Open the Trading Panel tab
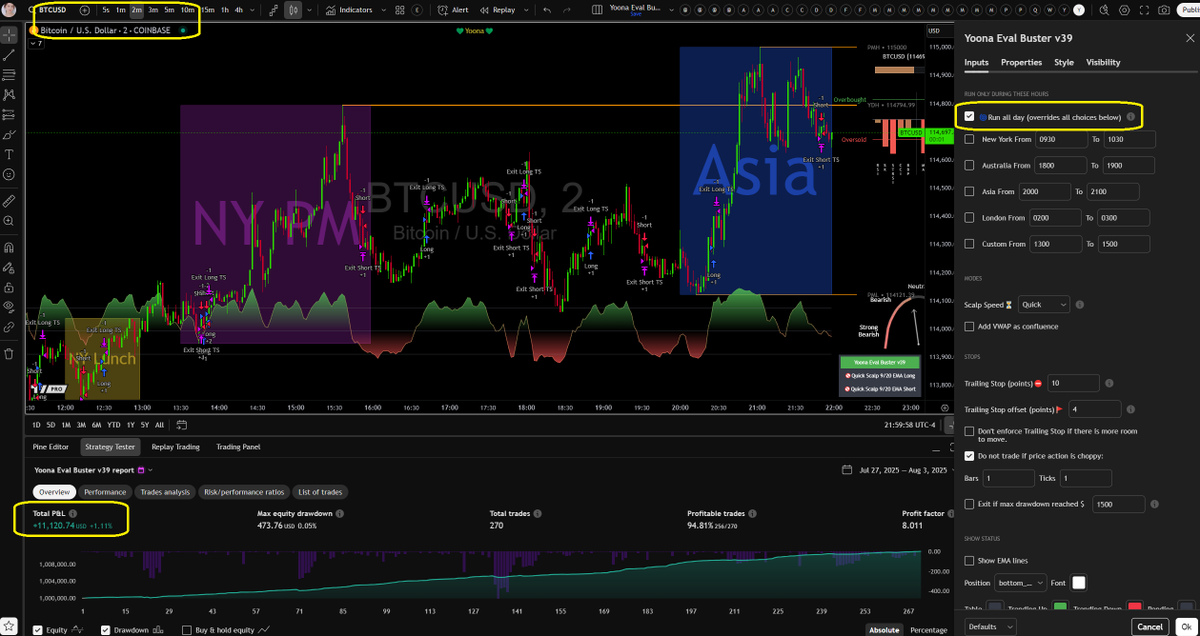Image resolution: width=1200 pixels, height=636 pixels. coord(238,447)
